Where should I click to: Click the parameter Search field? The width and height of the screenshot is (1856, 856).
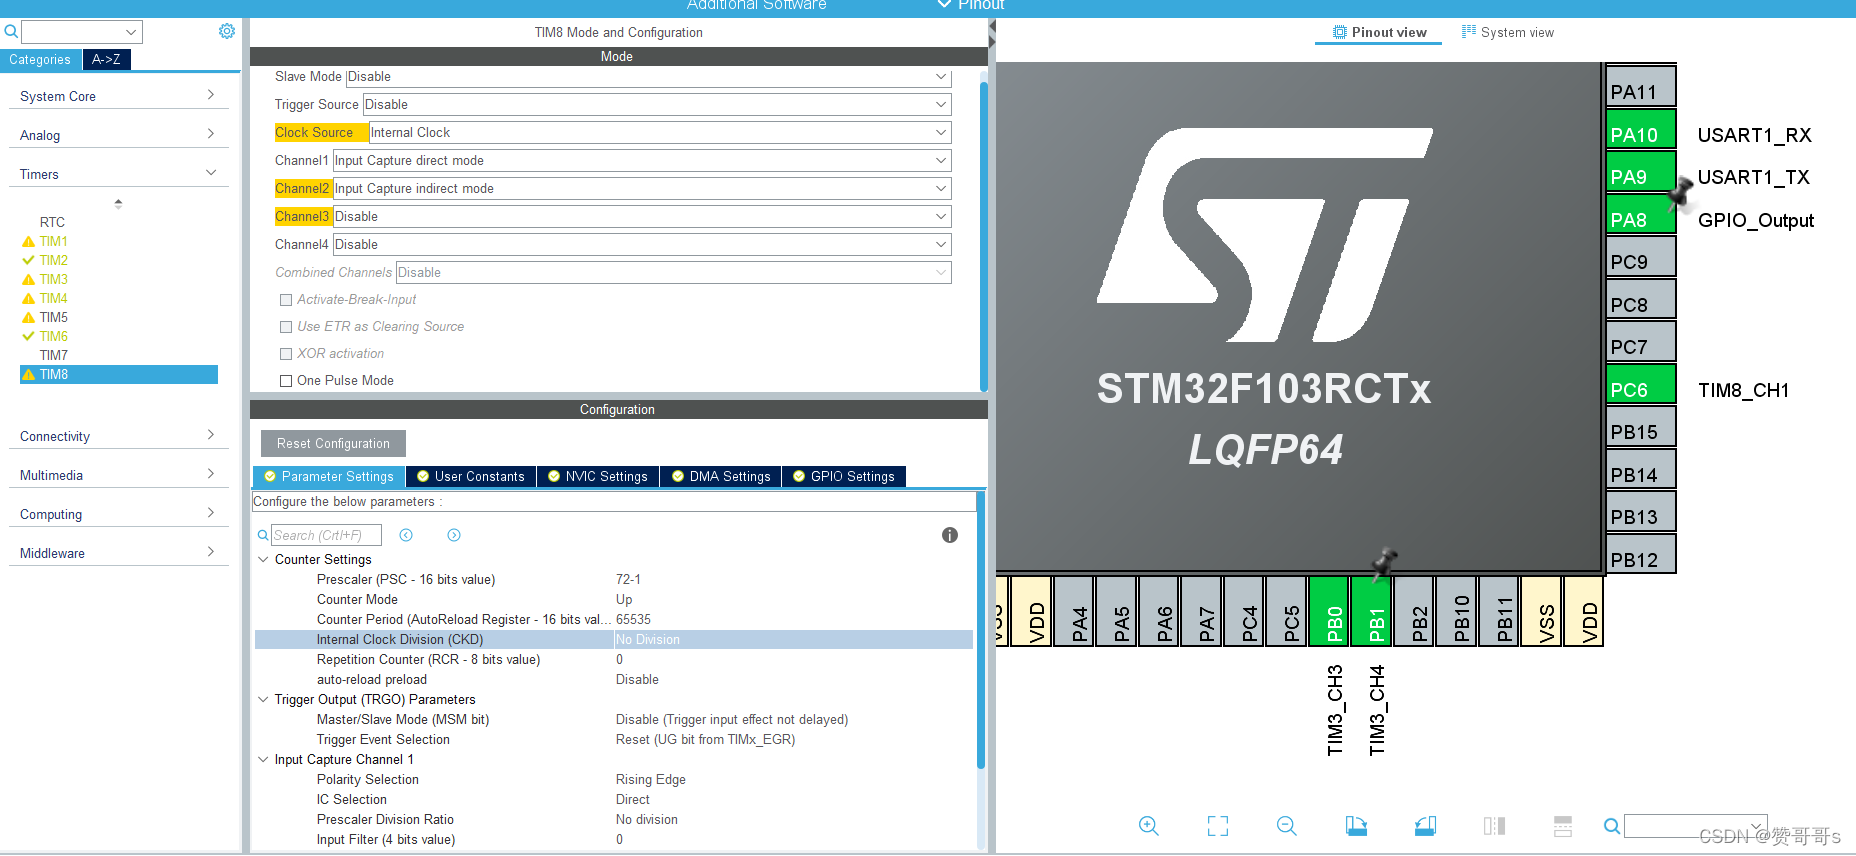pos(326,536)
